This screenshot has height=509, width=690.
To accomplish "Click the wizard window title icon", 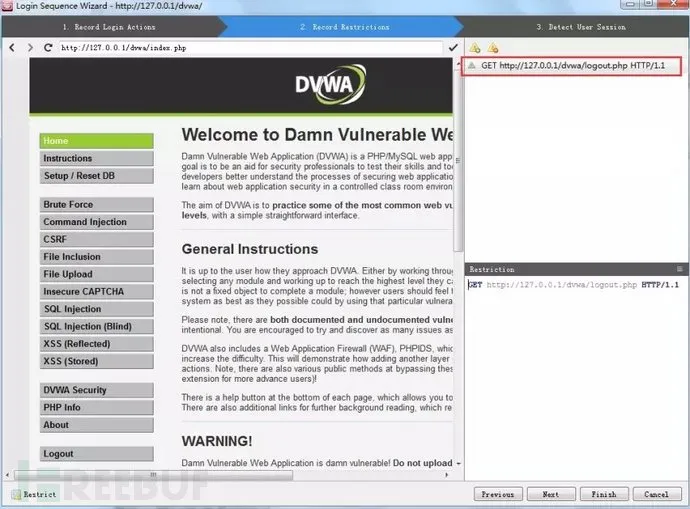I will (7, 6).
